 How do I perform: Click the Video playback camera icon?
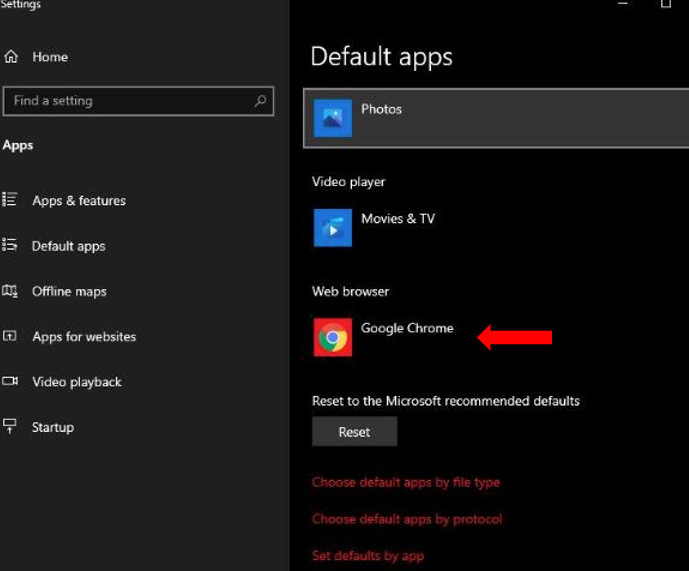pyautogui.click(x=10, y=381)
